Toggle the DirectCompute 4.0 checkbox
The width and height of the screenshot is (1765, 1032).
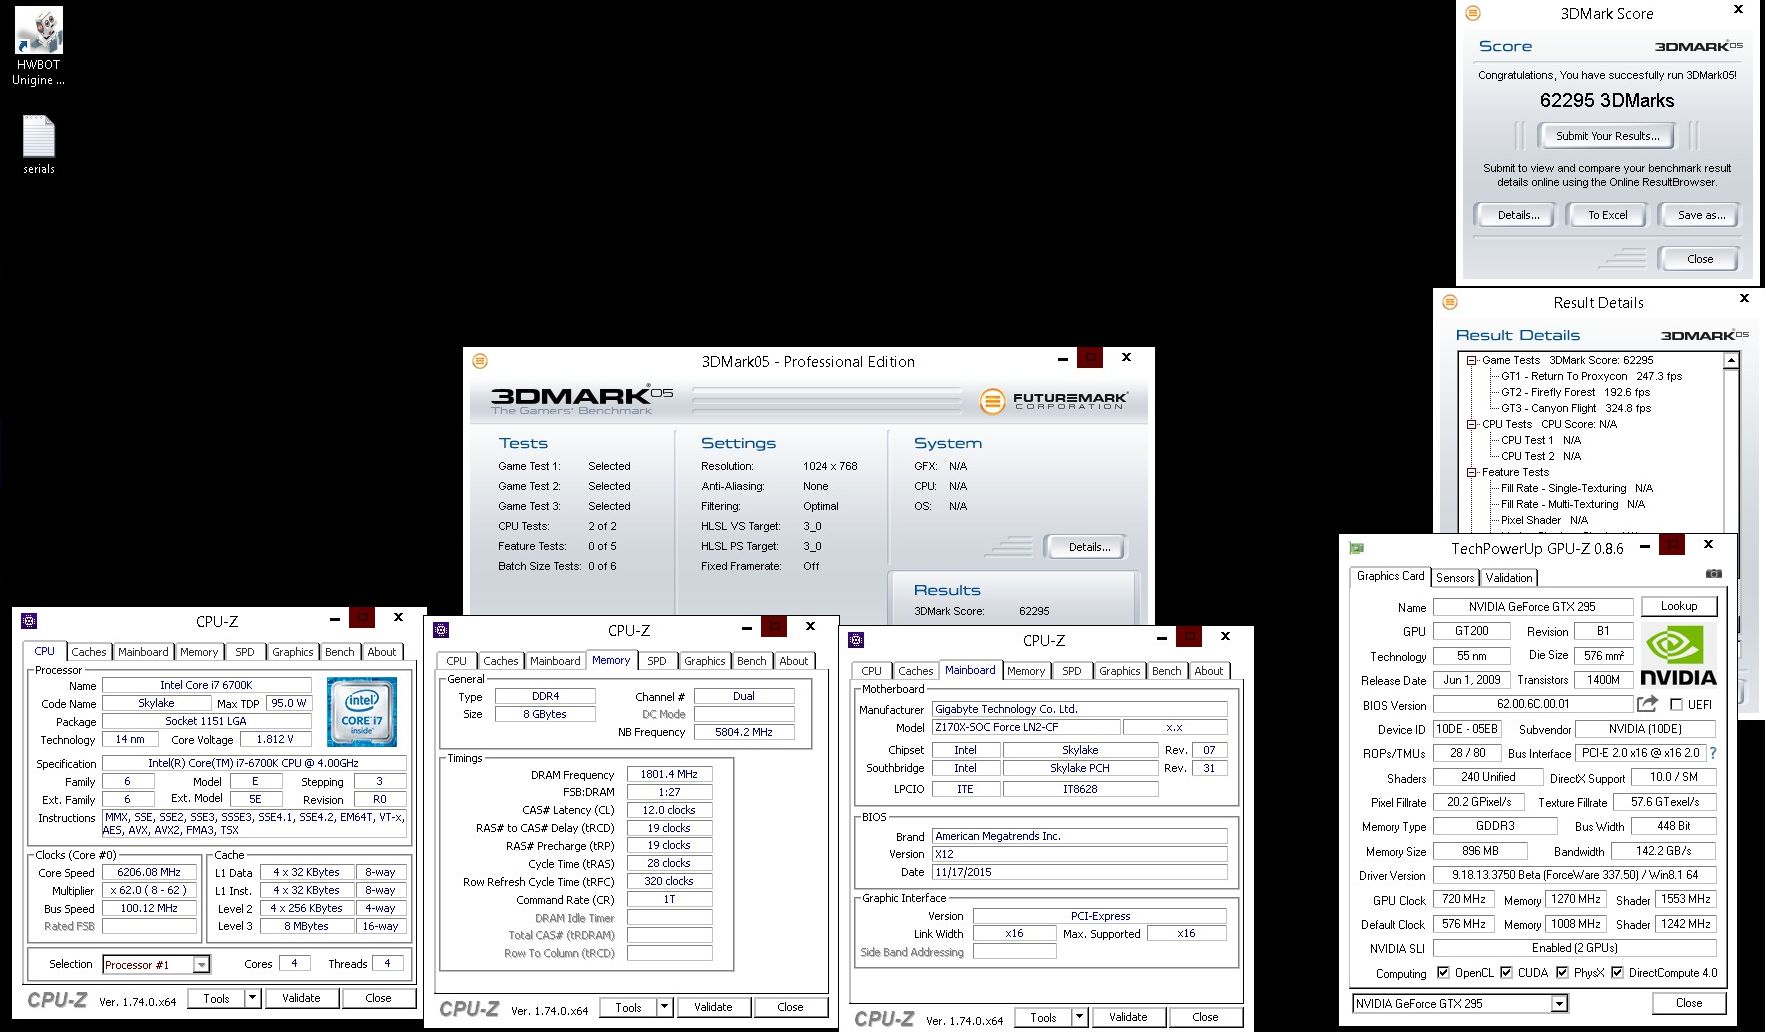pyautogui.click(x=1617, y=972)
